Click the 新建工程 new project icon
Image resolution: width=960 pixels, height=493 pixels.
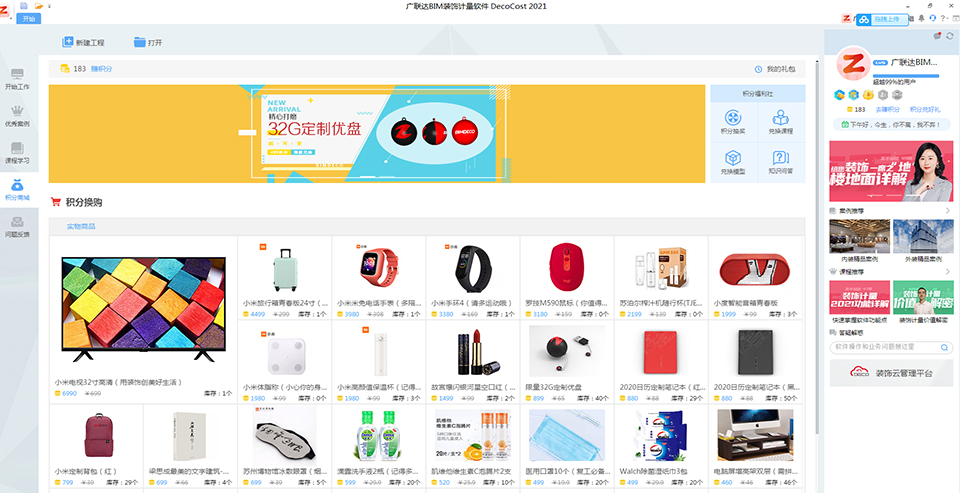pyautogui.click(x=67, y=42)
